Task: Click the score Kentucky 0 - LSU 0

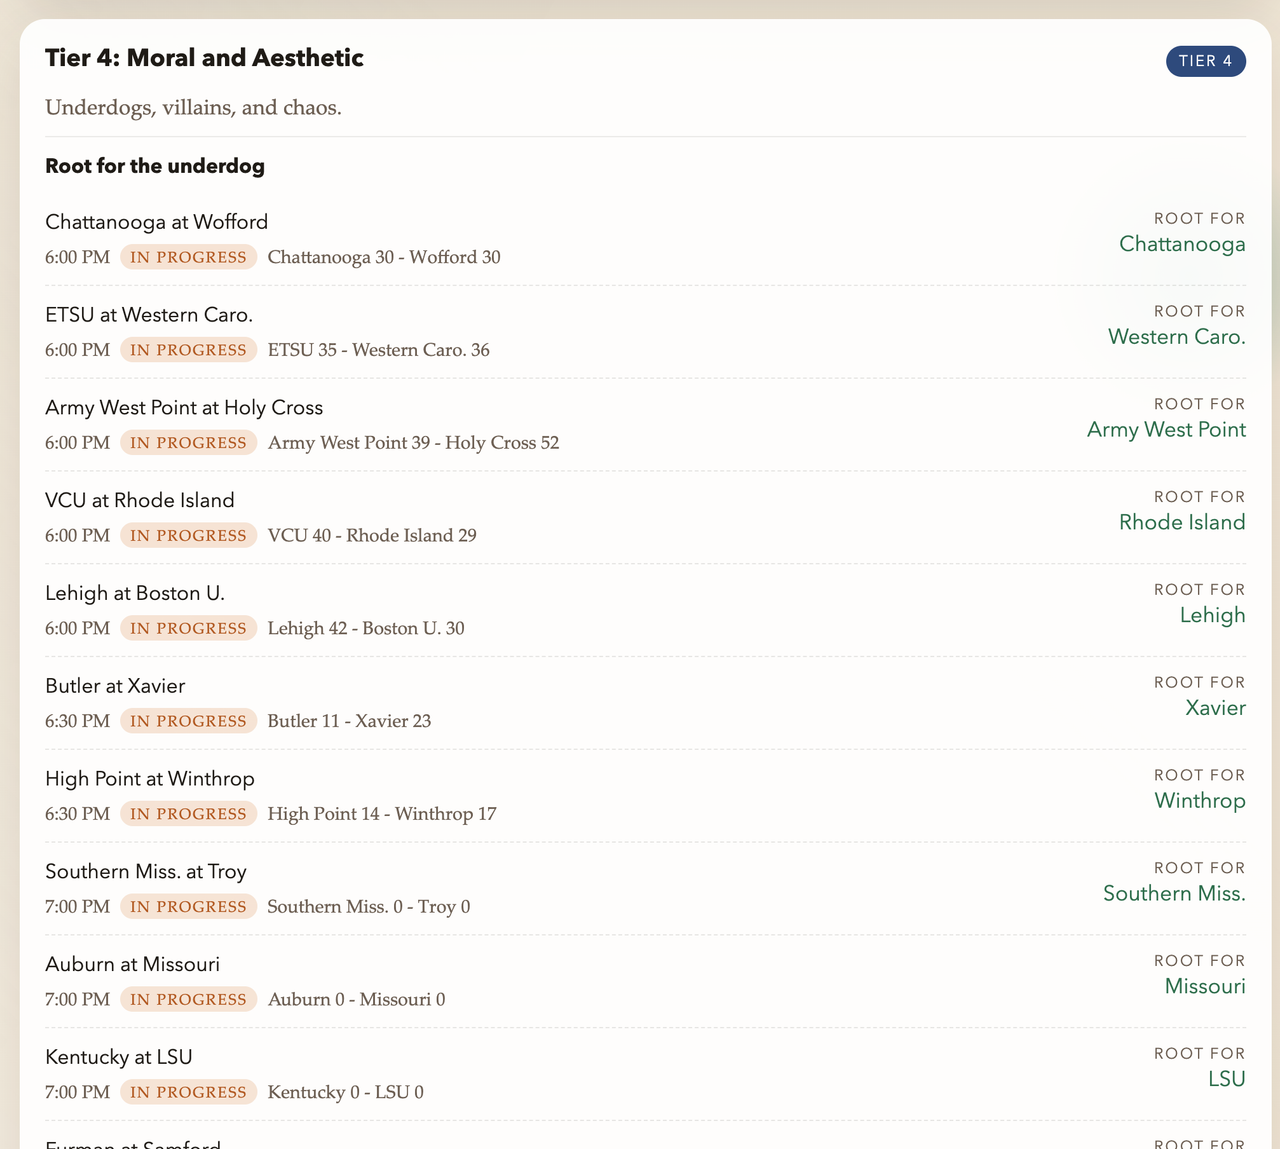Action: click(x=346, y=1094)
